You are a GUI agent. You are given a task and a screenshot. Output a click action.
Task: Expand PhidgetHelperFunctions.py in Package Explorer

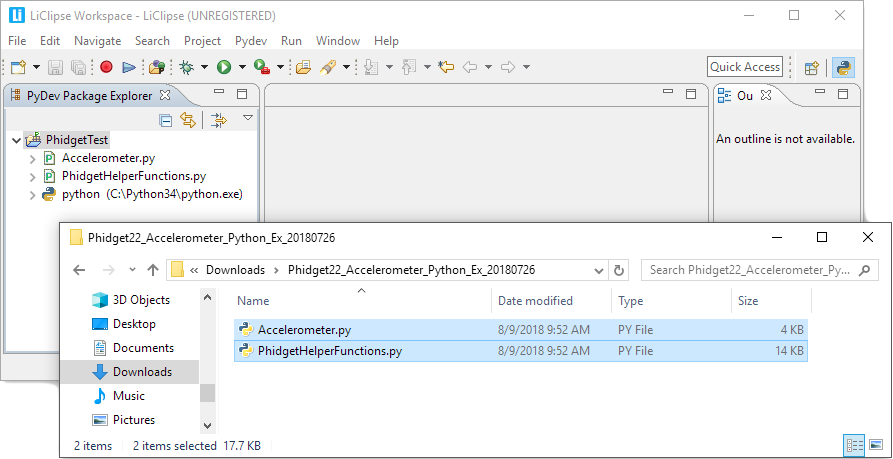point(32,177)
